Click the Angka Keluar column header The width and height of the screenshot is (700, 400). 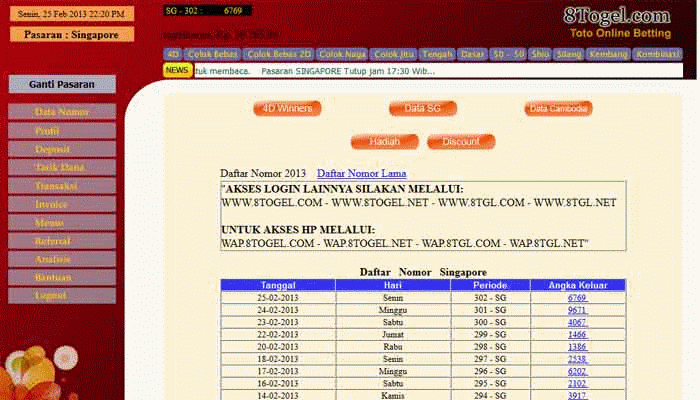point(578,285)
